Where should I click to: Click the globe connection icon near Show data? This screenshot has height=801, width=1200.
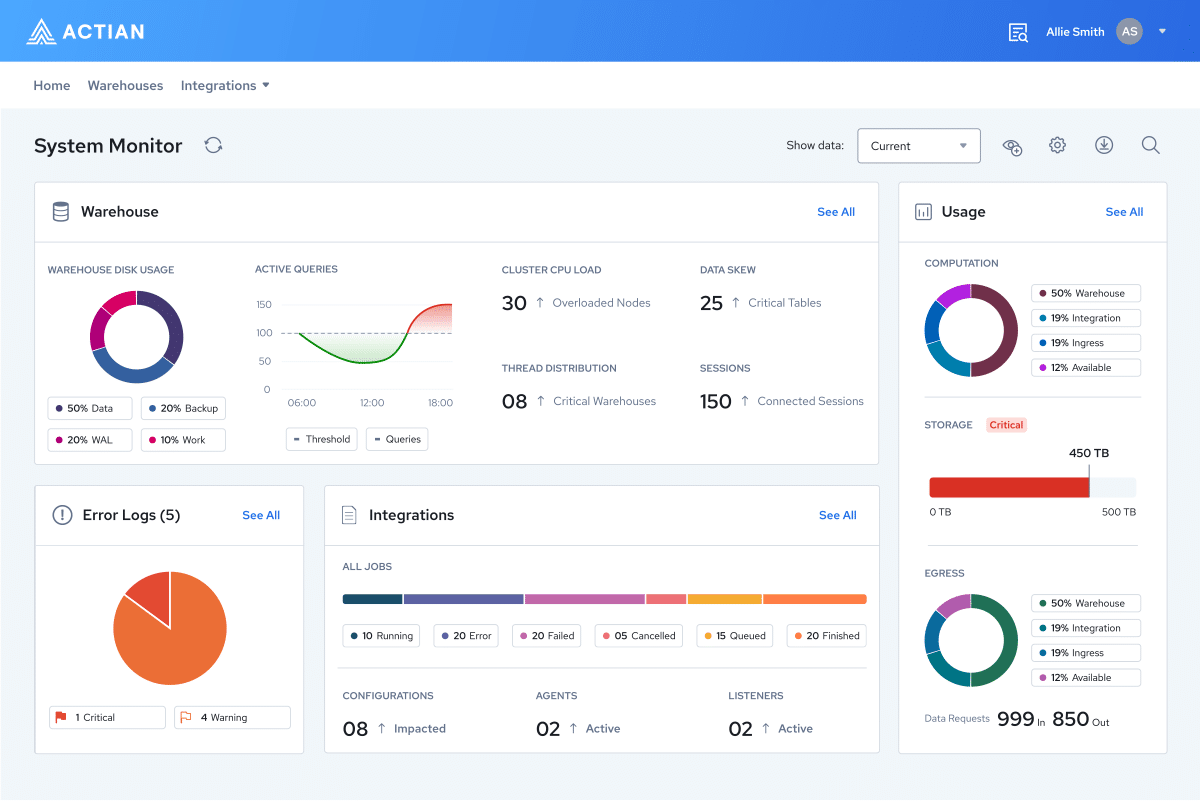click(x=1012, y=145)
